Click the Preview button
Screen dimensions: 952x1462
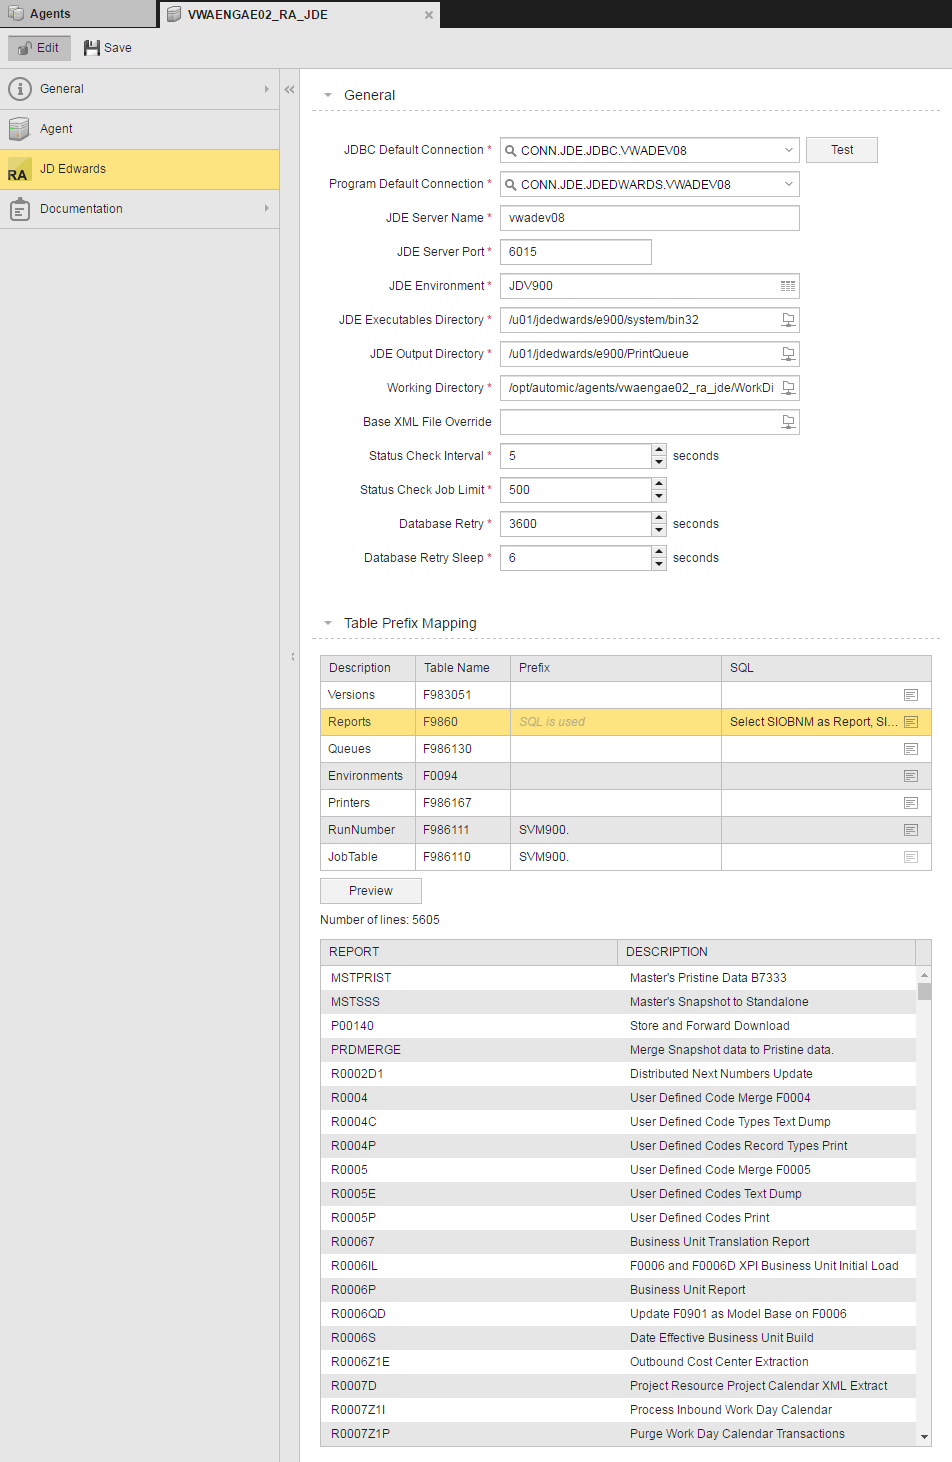[x=371, y=891]
